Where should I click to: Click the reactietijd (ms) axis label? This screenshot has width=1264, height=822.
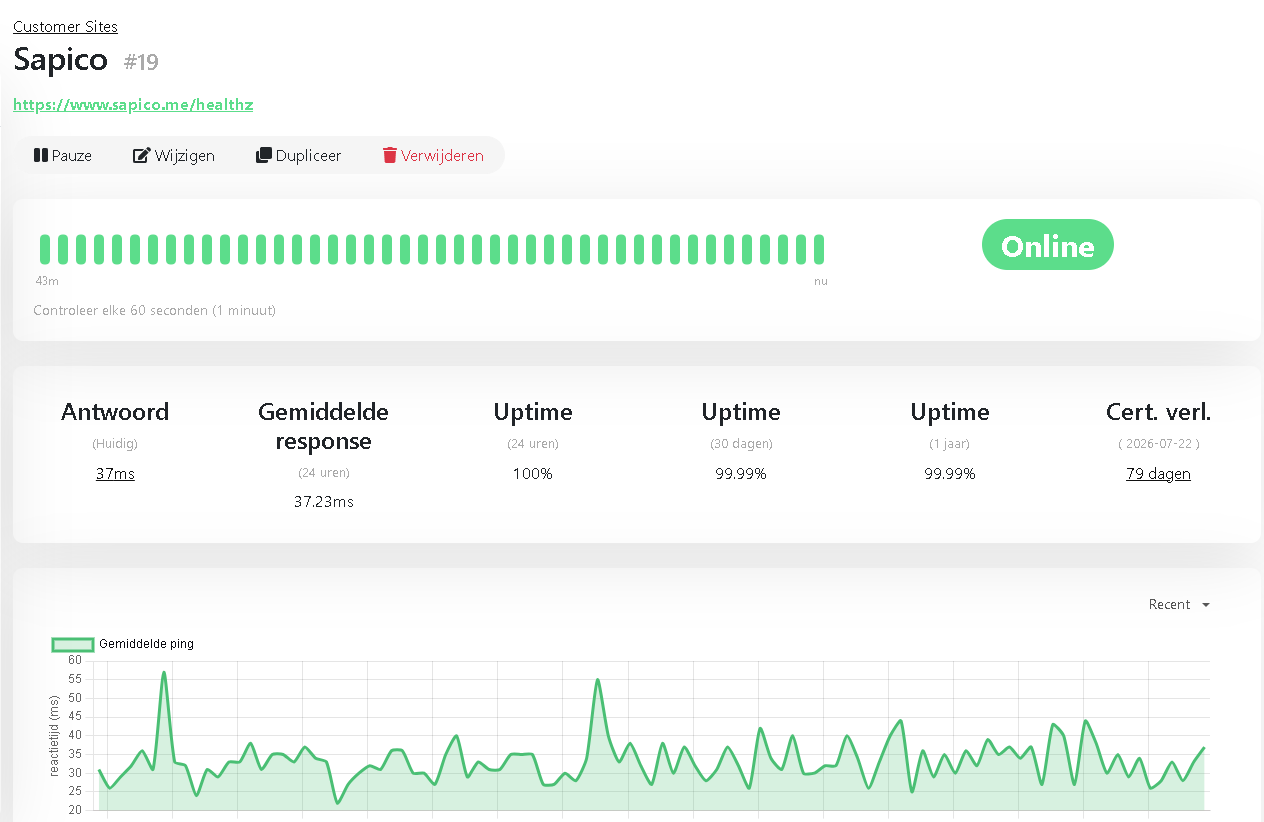[x=55, y=737]
